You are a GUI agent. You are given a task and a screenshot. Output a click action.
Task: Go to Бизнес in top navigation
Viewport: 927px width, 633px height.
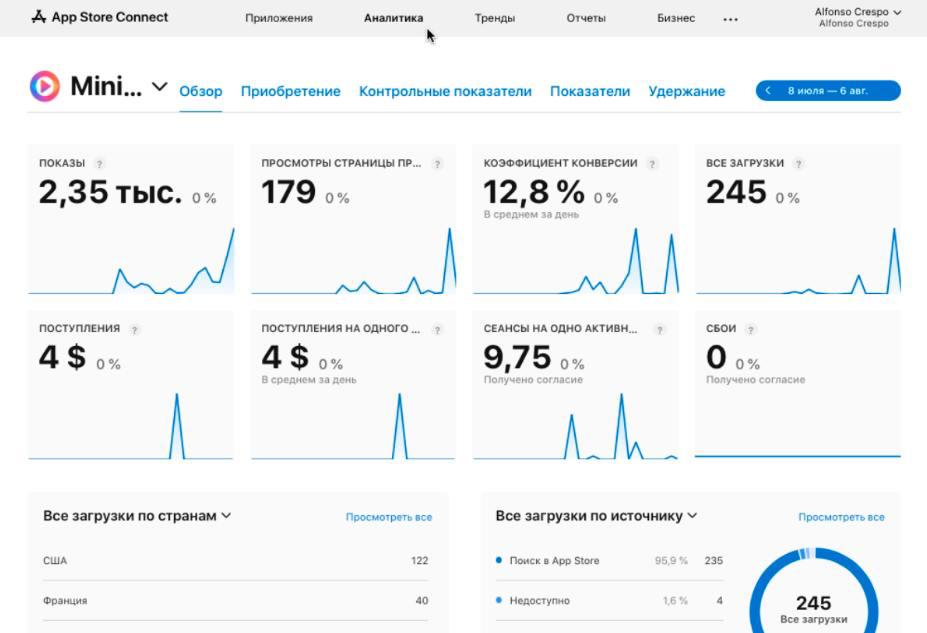[676, 18]
